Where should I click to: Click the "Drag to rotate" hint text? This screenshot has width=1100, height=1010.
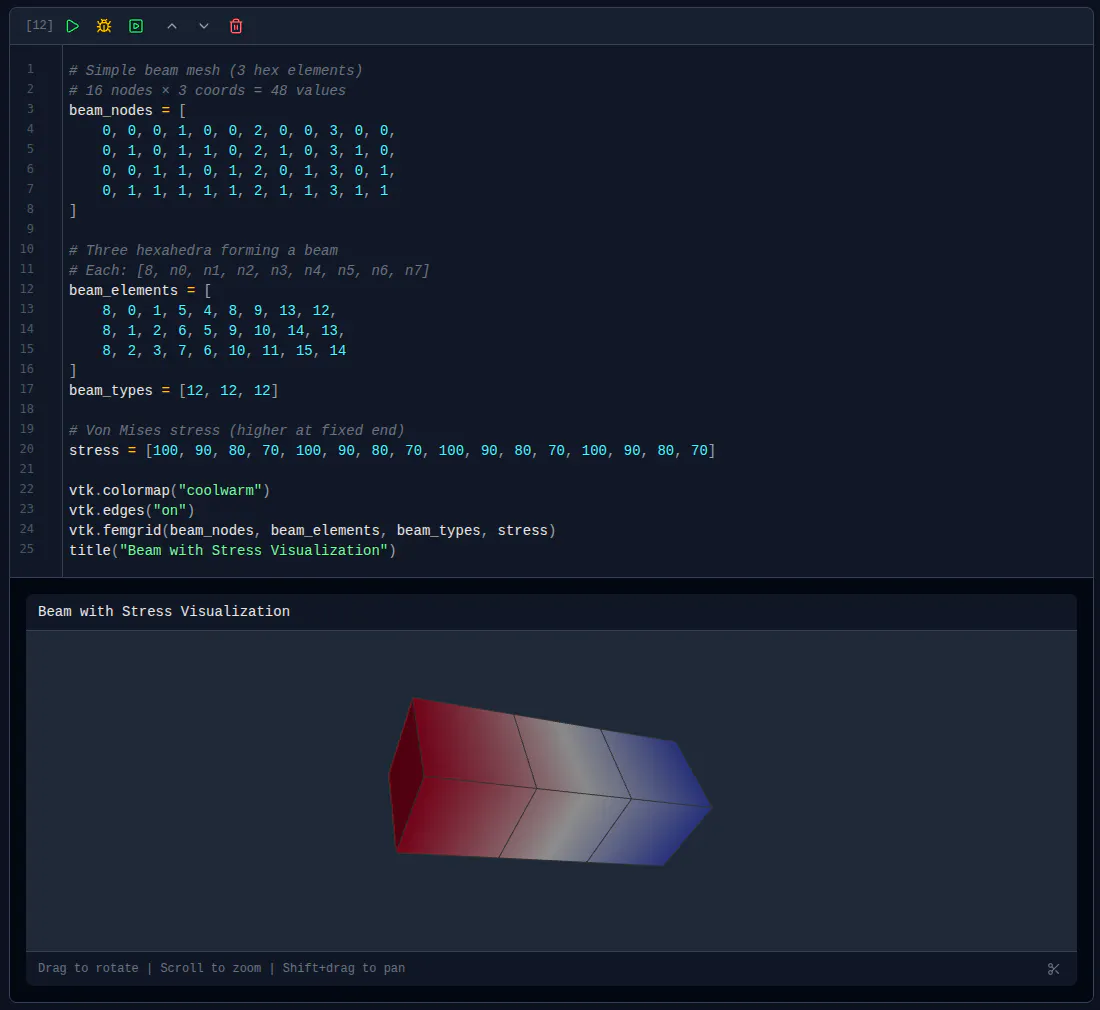(88, 968)
